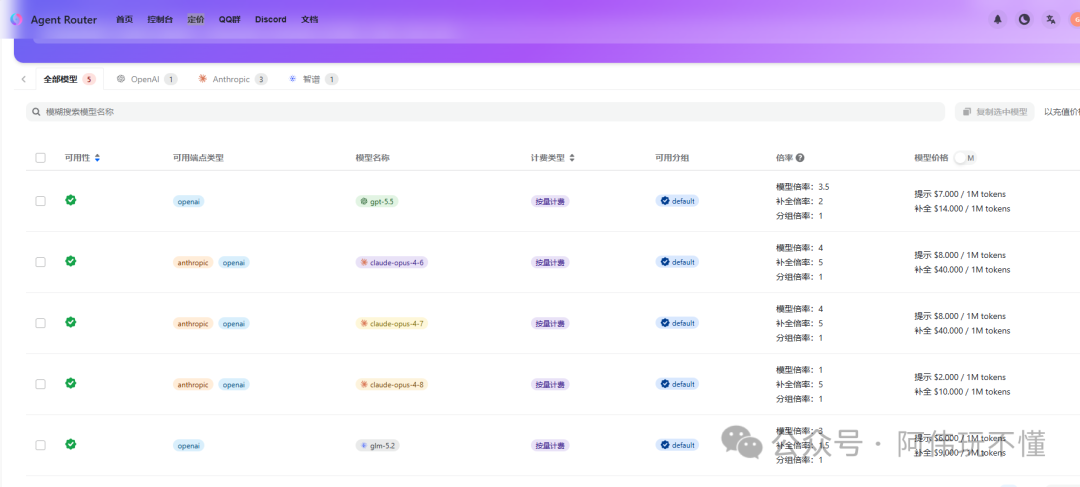Open Discord in the top navigation
The height and width of the screenshot is (487, 1080).
(271, 19)
